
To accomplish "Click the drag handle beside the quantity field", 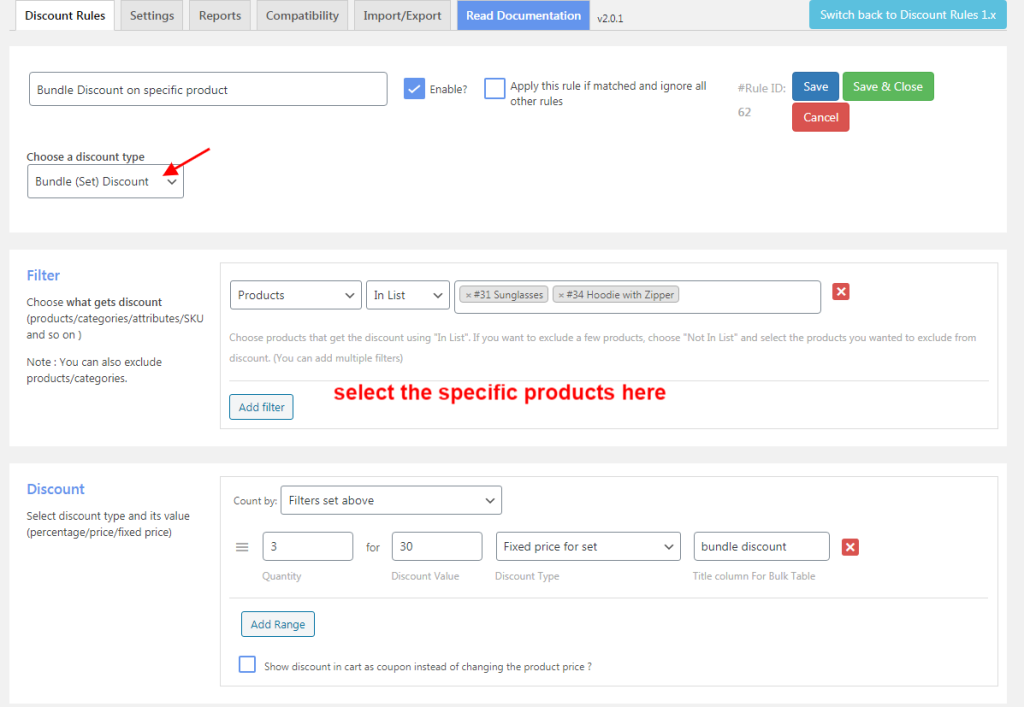I will (241, 546).
